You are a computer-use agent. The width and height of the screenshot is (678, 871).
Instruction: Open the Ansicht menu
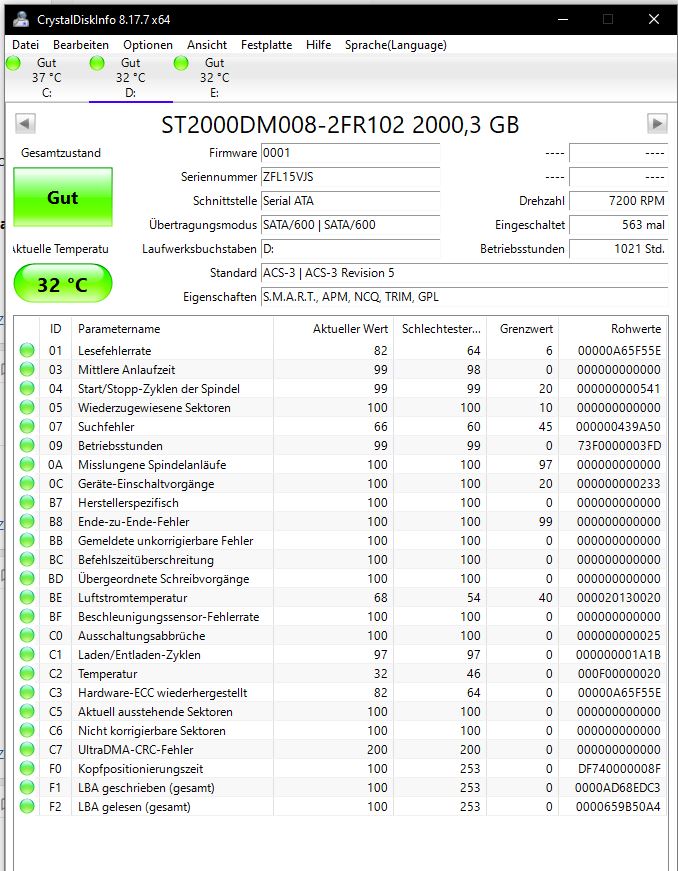[207, 45]
